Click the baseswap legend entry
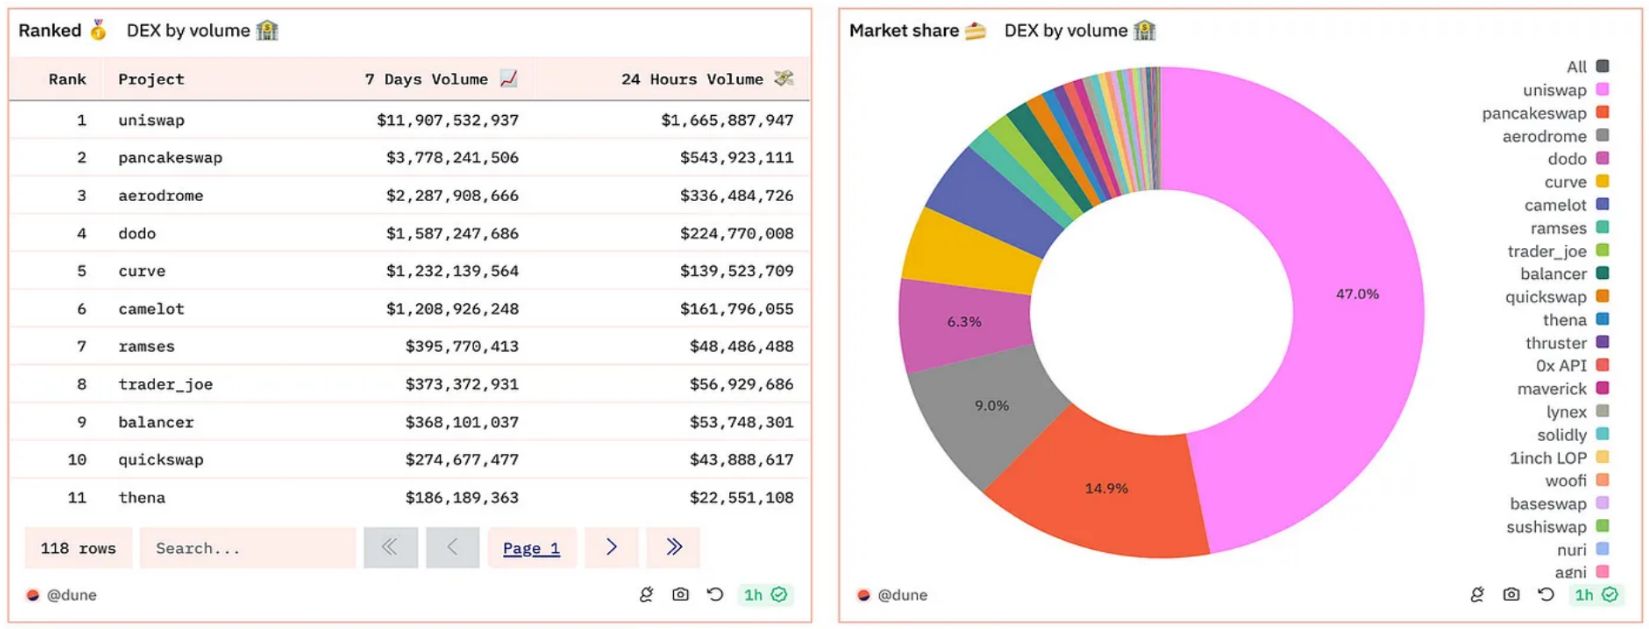This screenshot has height=629, width=1649. [1559, 504]
